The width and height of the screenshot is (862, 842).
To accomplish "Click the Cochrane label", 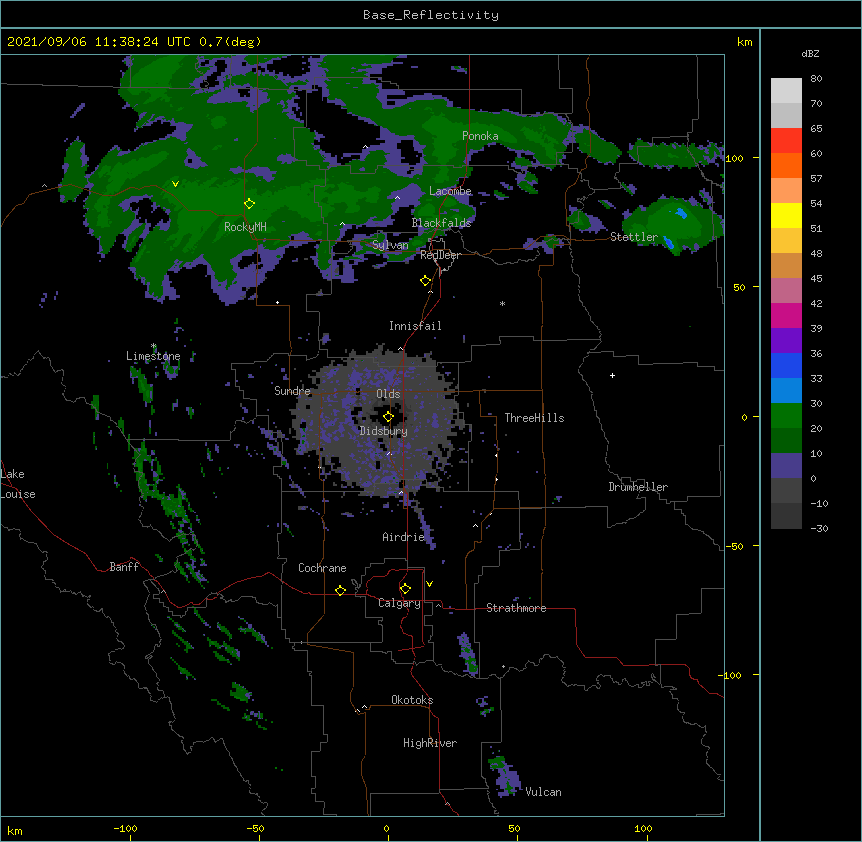I will (x=322, y=568).
